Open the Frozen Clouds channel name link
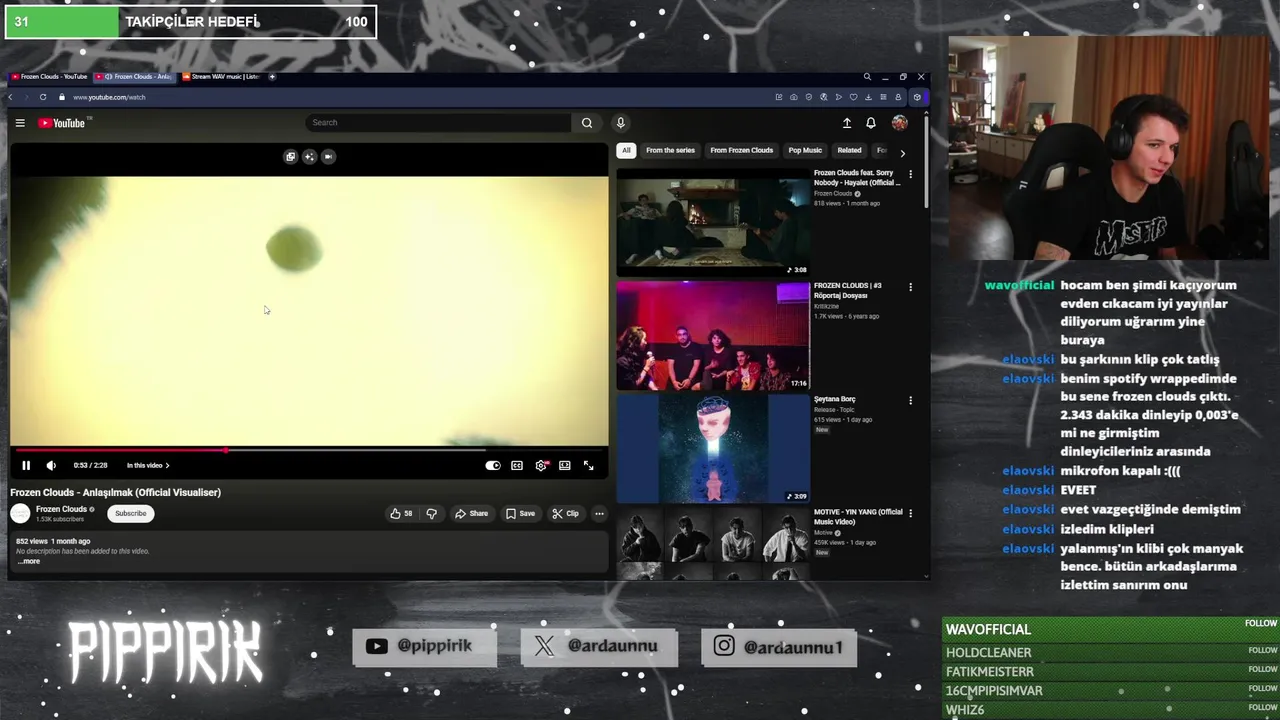Viewport: 1280px width, 720px height. 61,509
